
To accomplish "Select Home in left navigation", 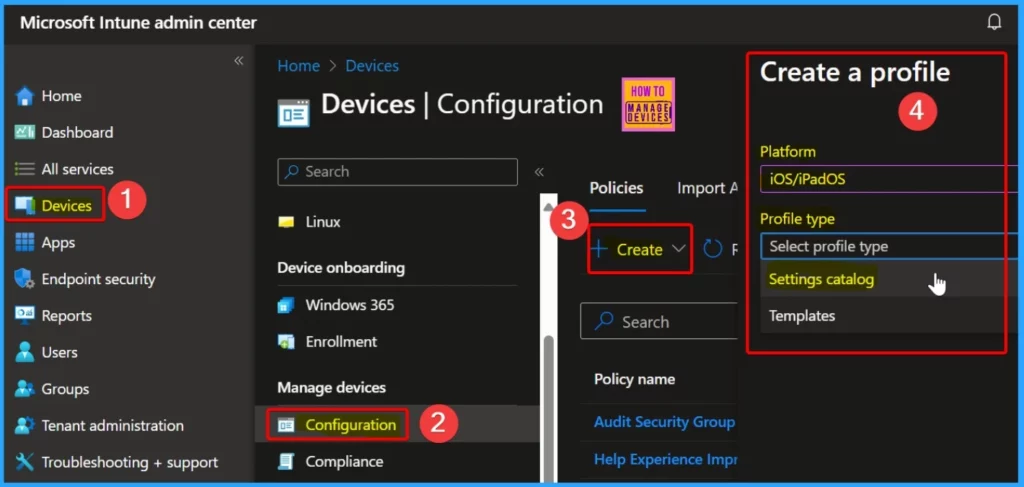I will click(x=61, y=96).
